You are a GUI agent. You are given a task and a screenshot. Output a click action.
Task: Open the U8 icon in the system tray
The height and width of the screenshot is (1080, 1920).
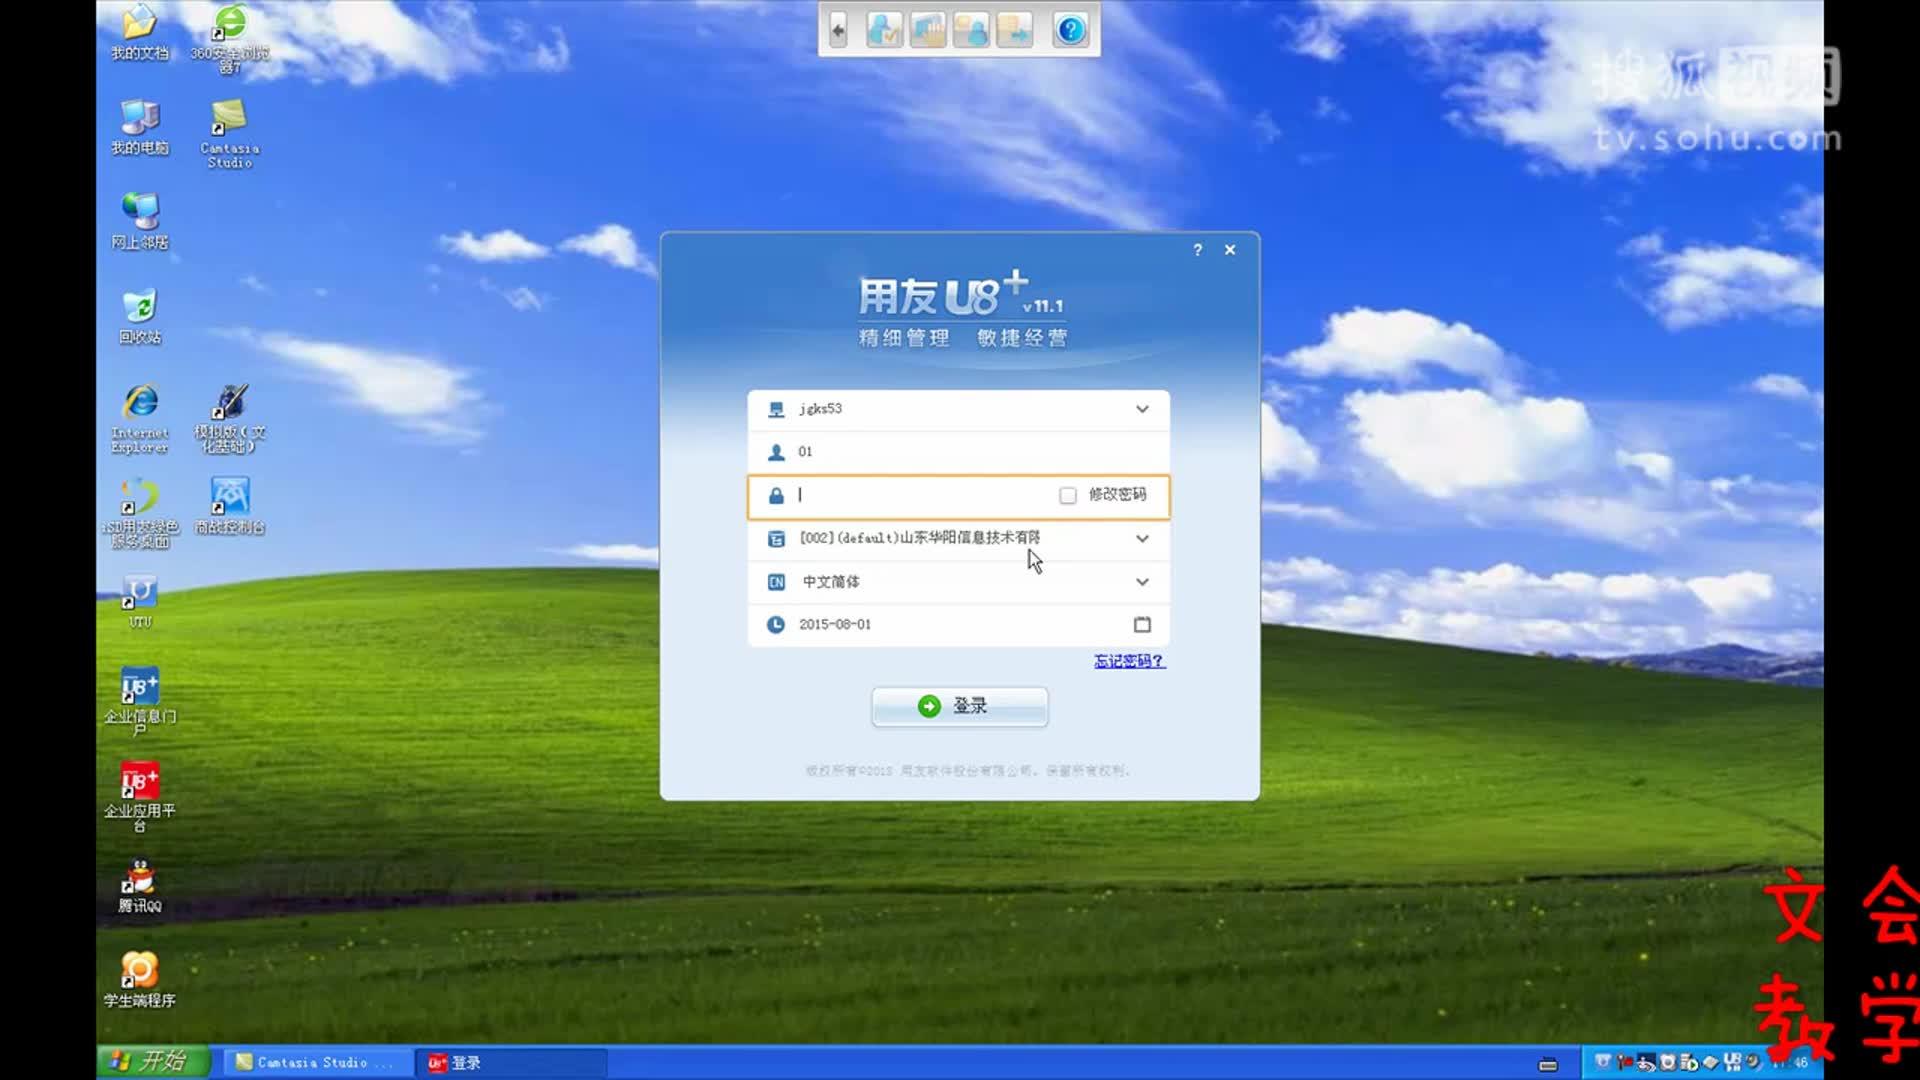pos(1733,1063)
